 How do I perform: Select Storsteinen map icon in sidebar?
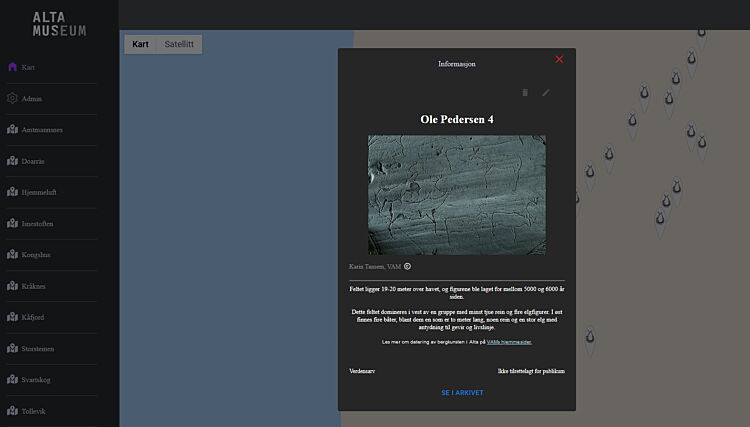pyautogui.click(x=12, y=348)
